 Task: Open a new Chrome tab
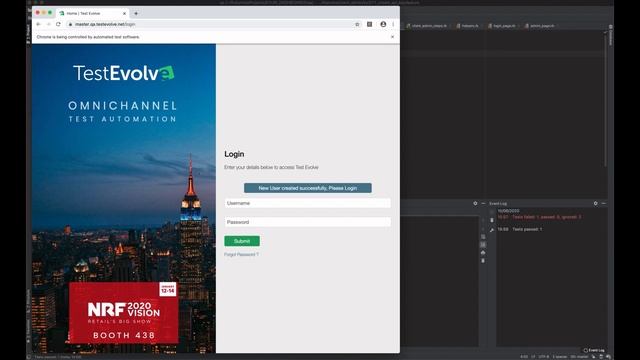(136, 13)
